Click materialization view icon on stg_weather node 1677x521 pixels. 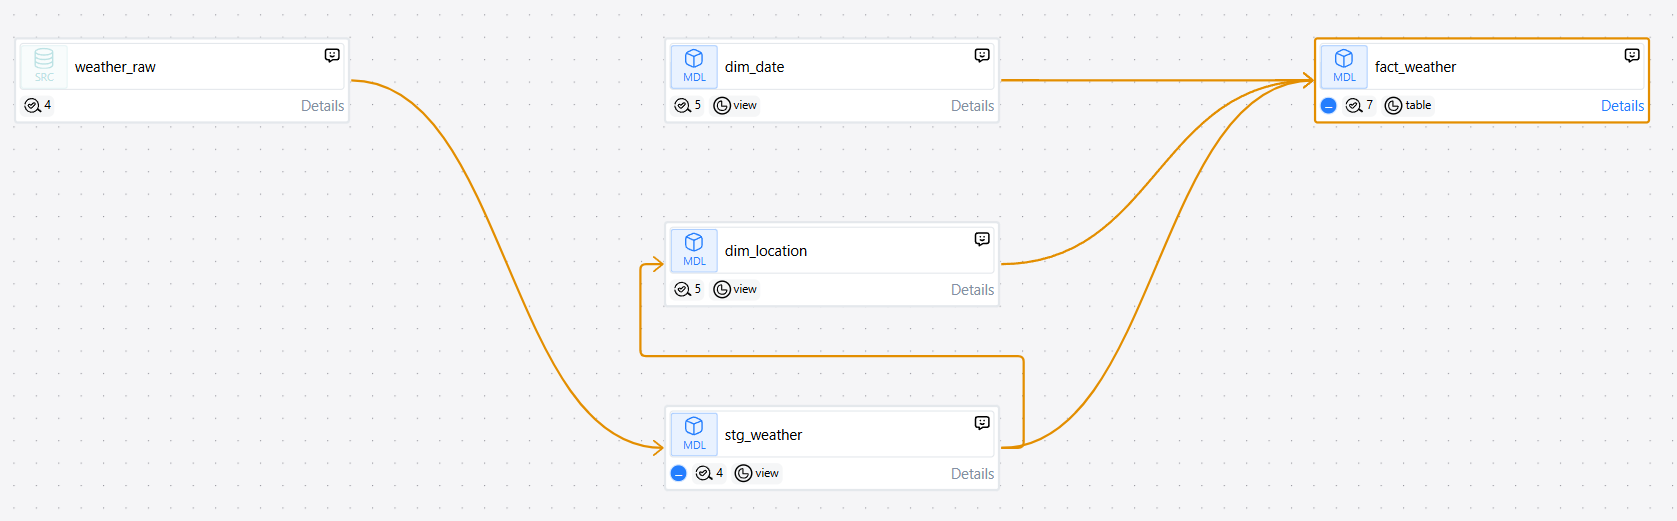click(x=744, y=473)
